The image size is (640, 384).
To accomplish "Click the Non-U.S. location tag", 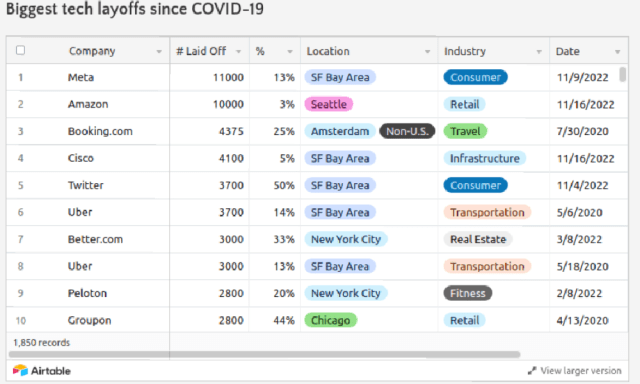I will 407,131.
